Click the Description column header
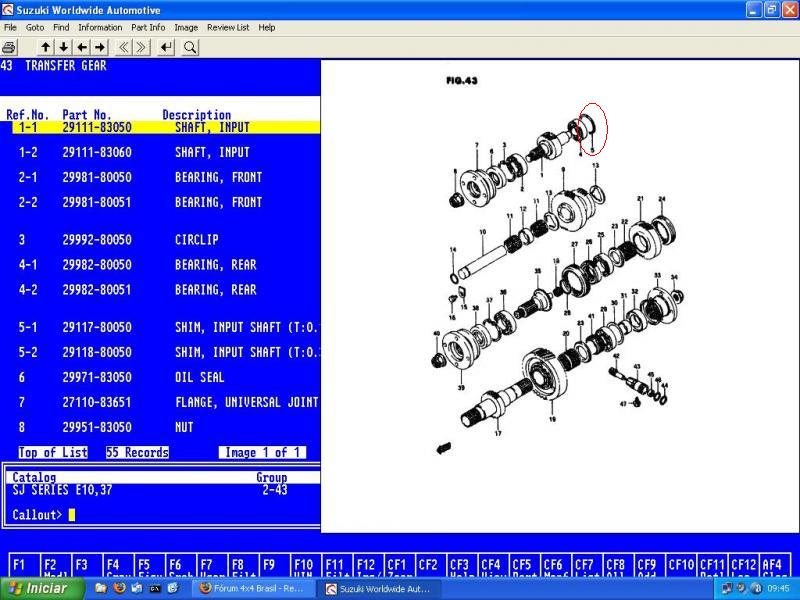The image size is (800, 600). tap(196, 115)
